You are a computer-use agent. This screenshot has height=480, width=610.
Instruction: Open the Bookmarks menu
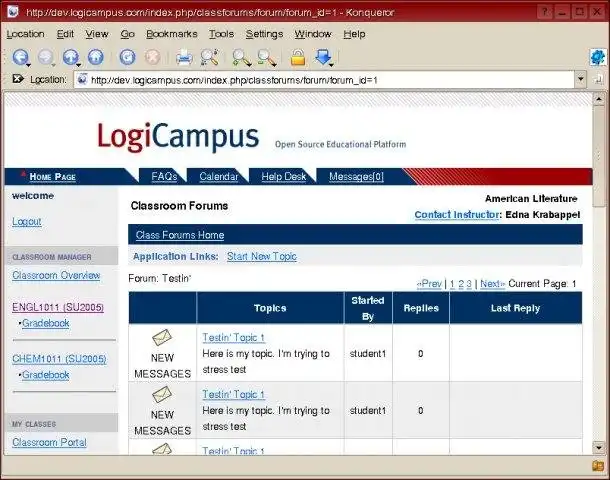click(172, 34)
